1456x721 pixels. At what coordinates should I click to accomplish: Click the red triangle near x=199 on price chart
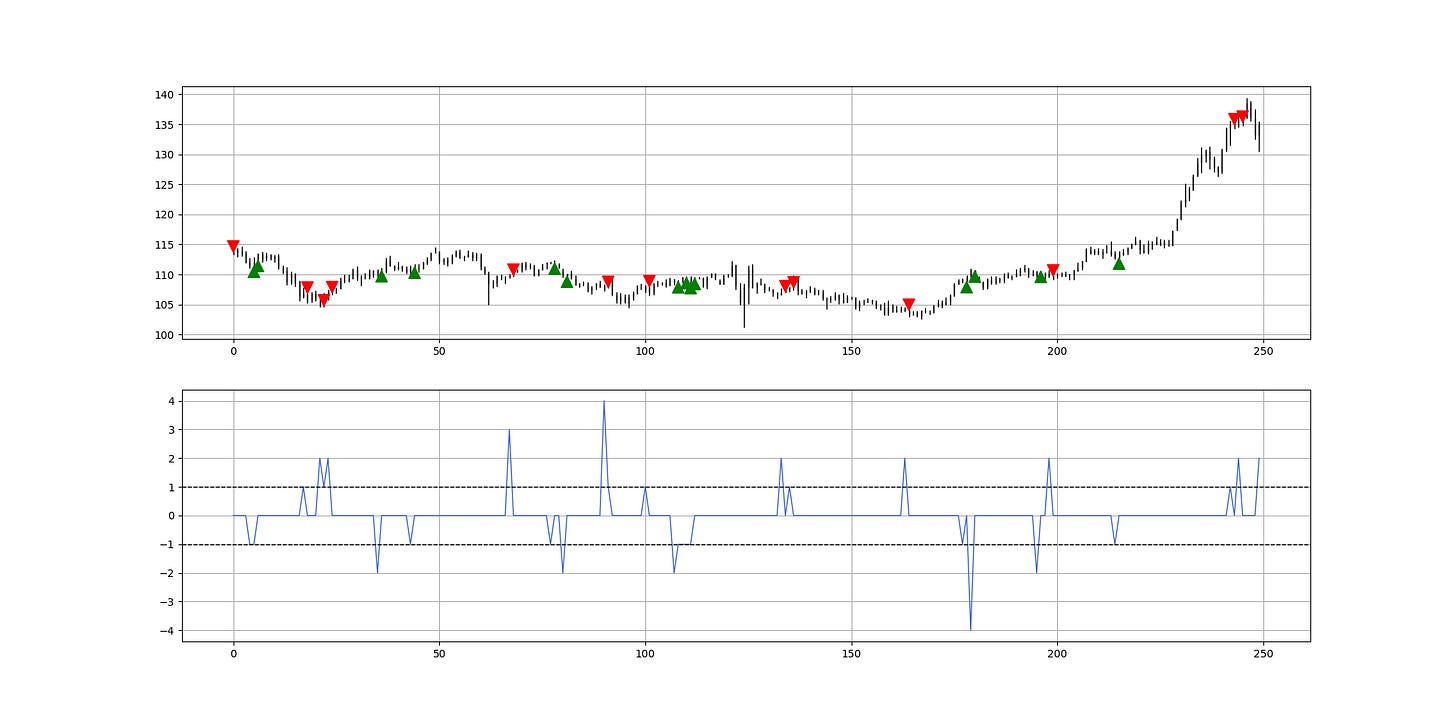pos(1052,270)
